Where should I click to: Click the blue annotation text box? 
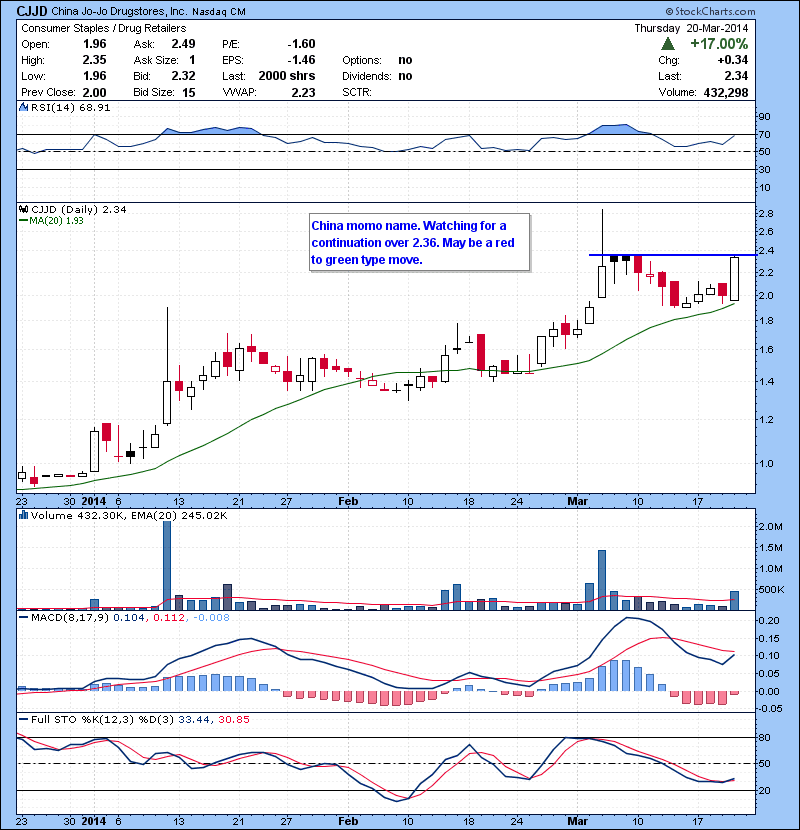419,242
